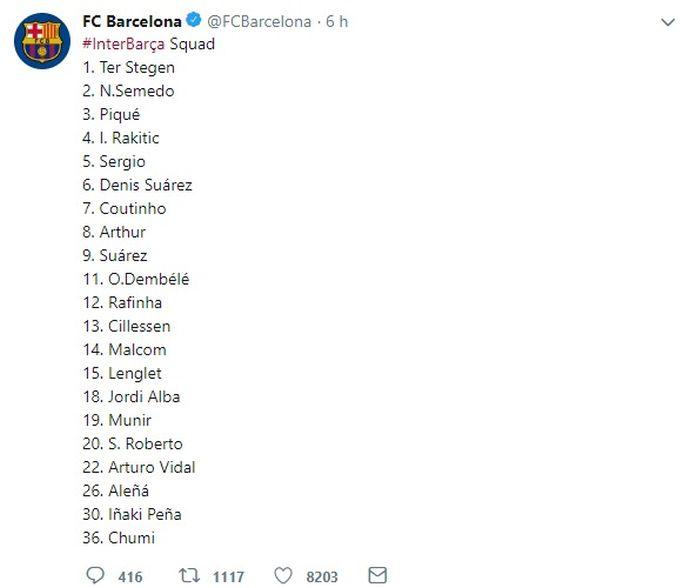Click the 416 replies count
This screenshot has height=588, width=690.
pyautogui.click(x=130, y=576)
